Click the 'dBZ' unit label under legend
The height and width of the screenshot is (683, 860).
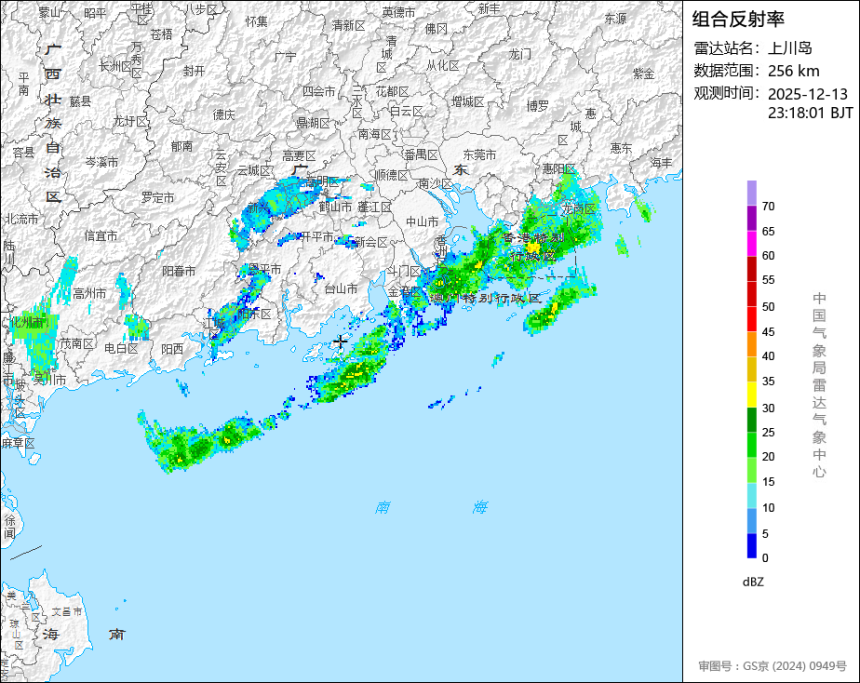click(x=753, y=582)
